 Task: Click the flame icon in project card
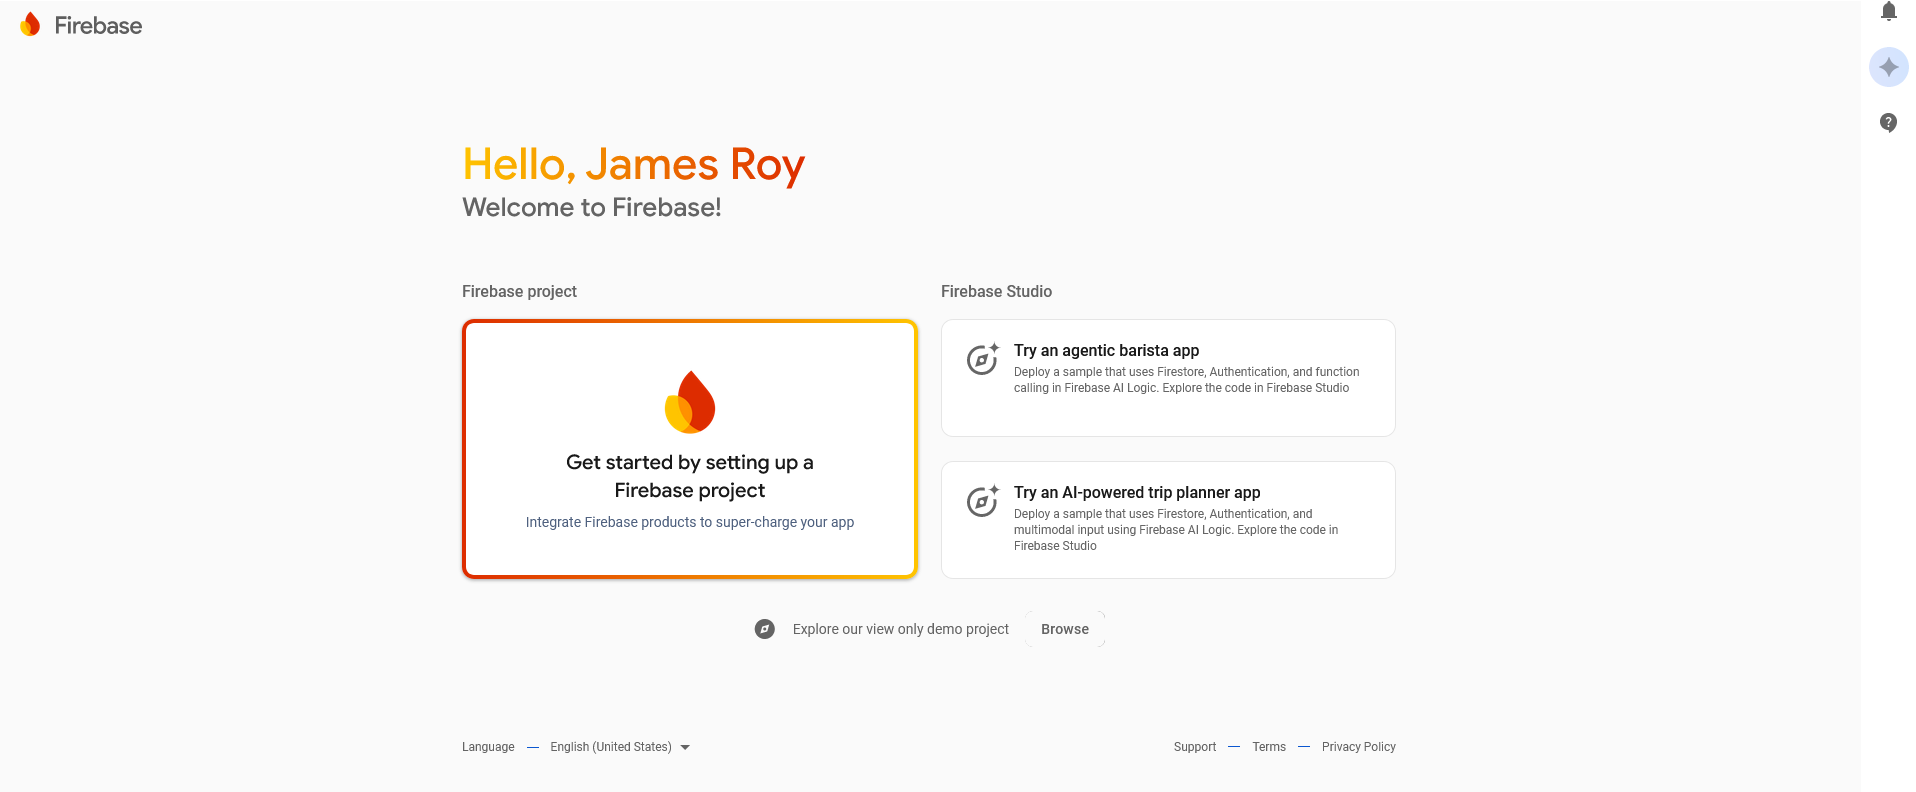click(690, 402)
